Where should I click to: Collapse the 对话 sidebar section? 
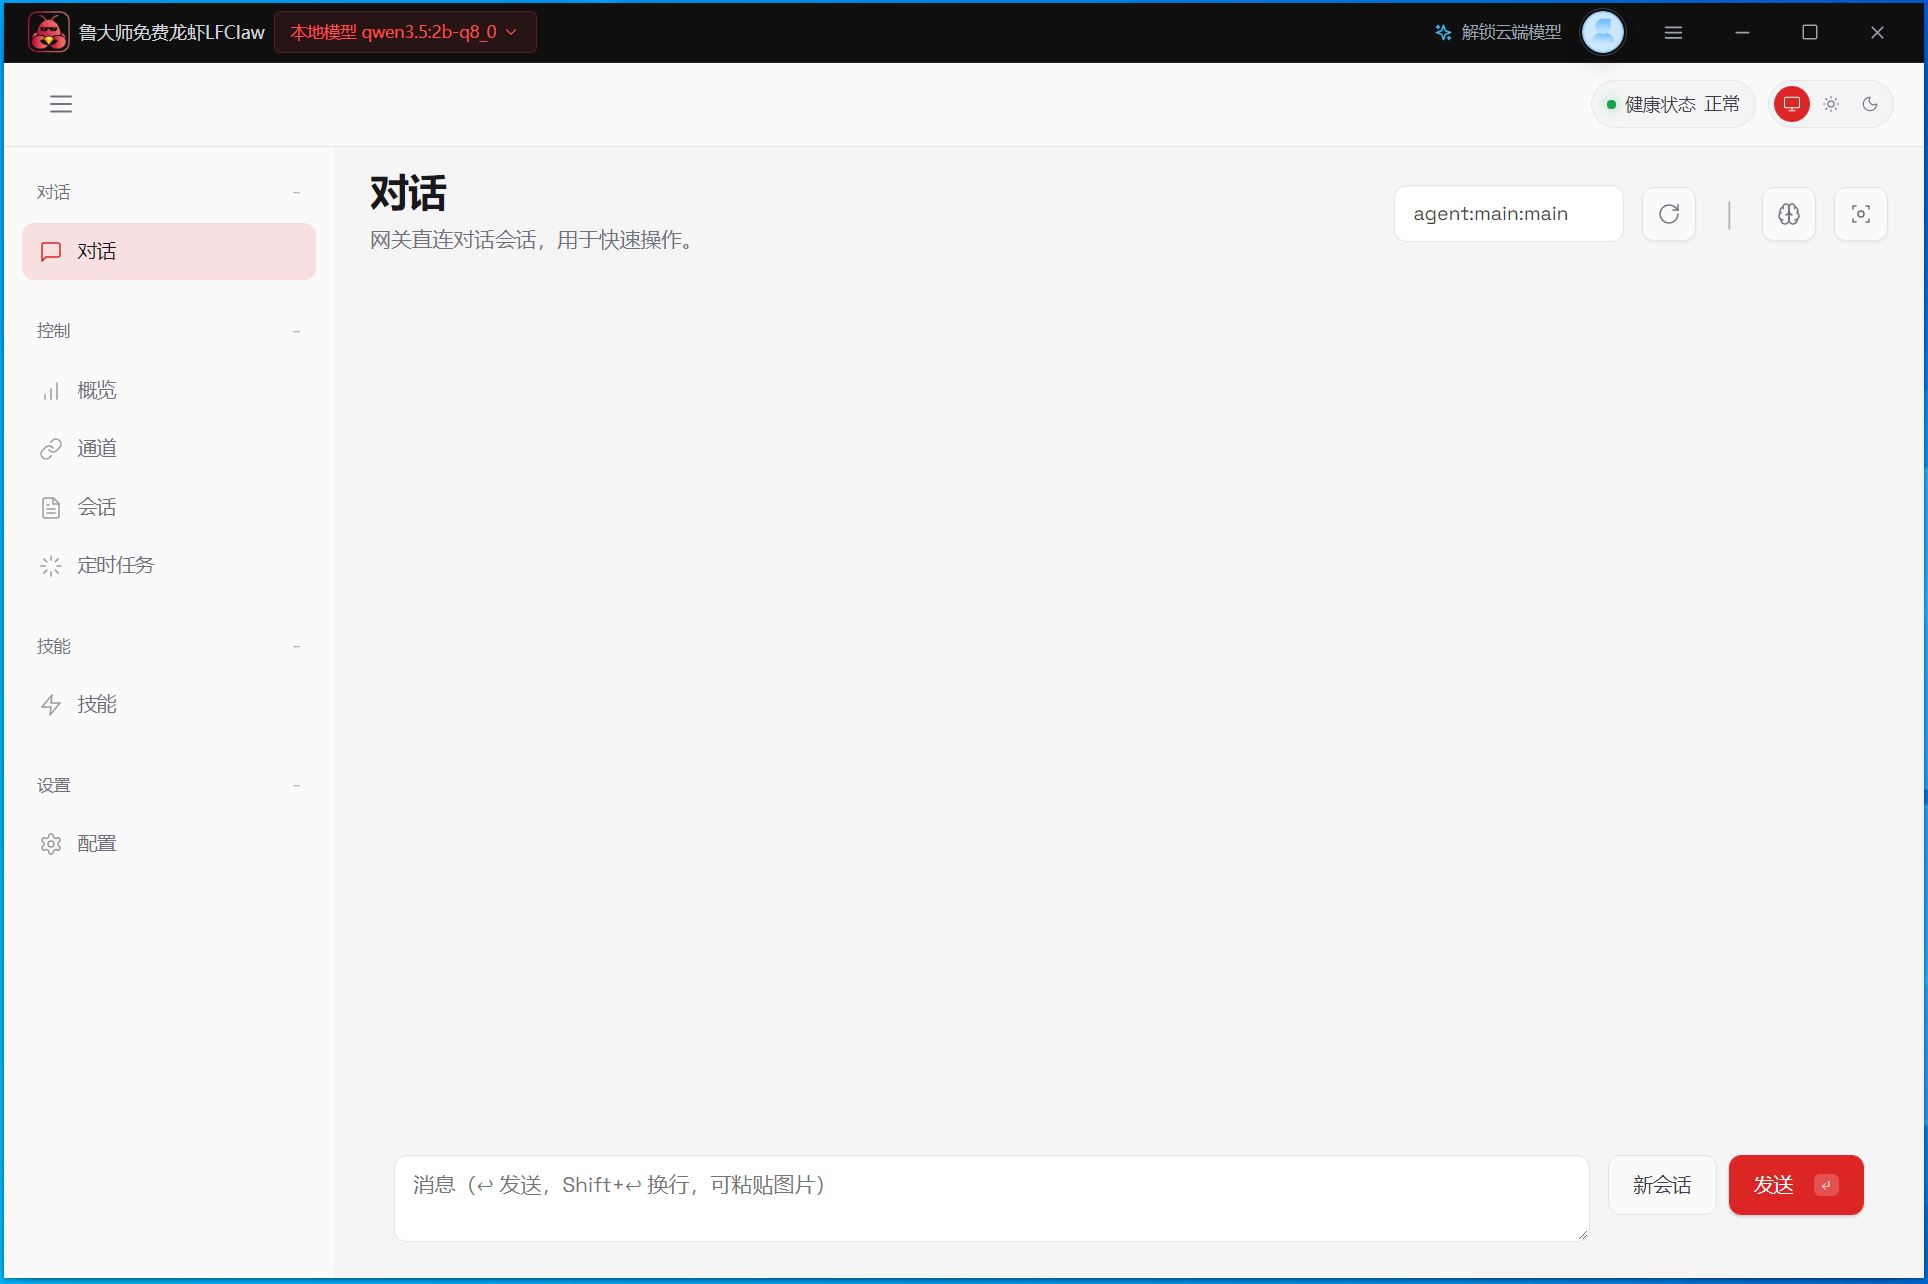click(x=296, y=192)
